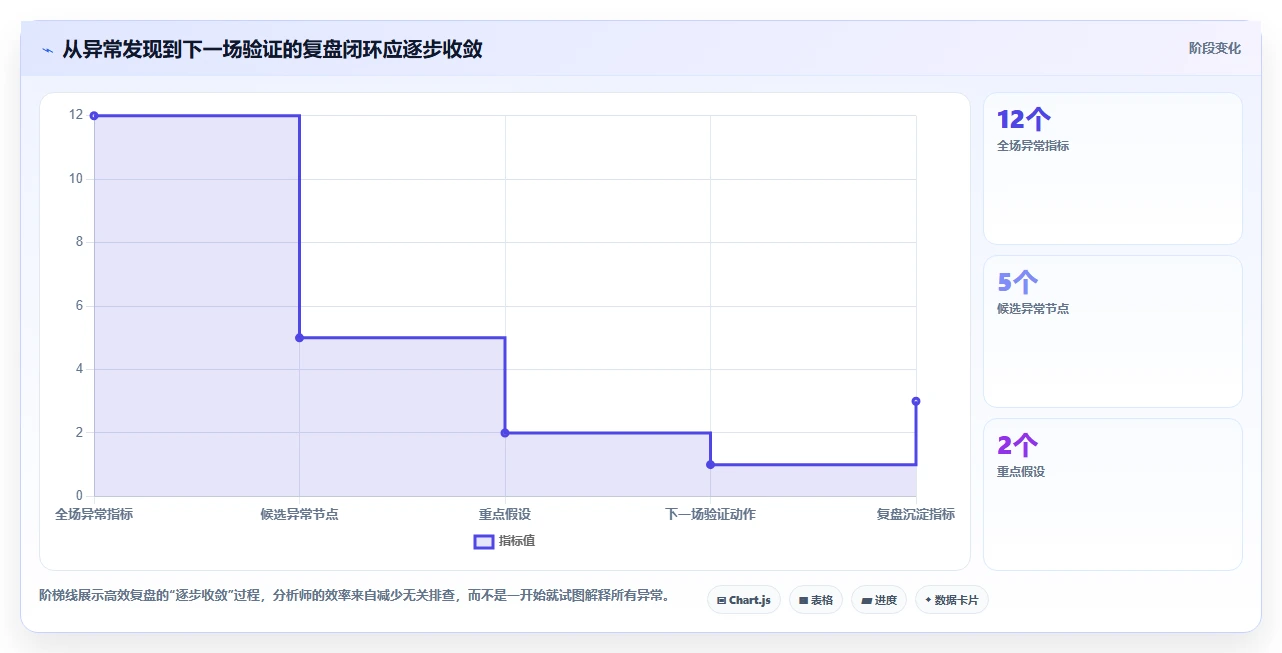Select the data point at 全场异常指标 value 12
1282x653 pixels.
pos(94,116)
